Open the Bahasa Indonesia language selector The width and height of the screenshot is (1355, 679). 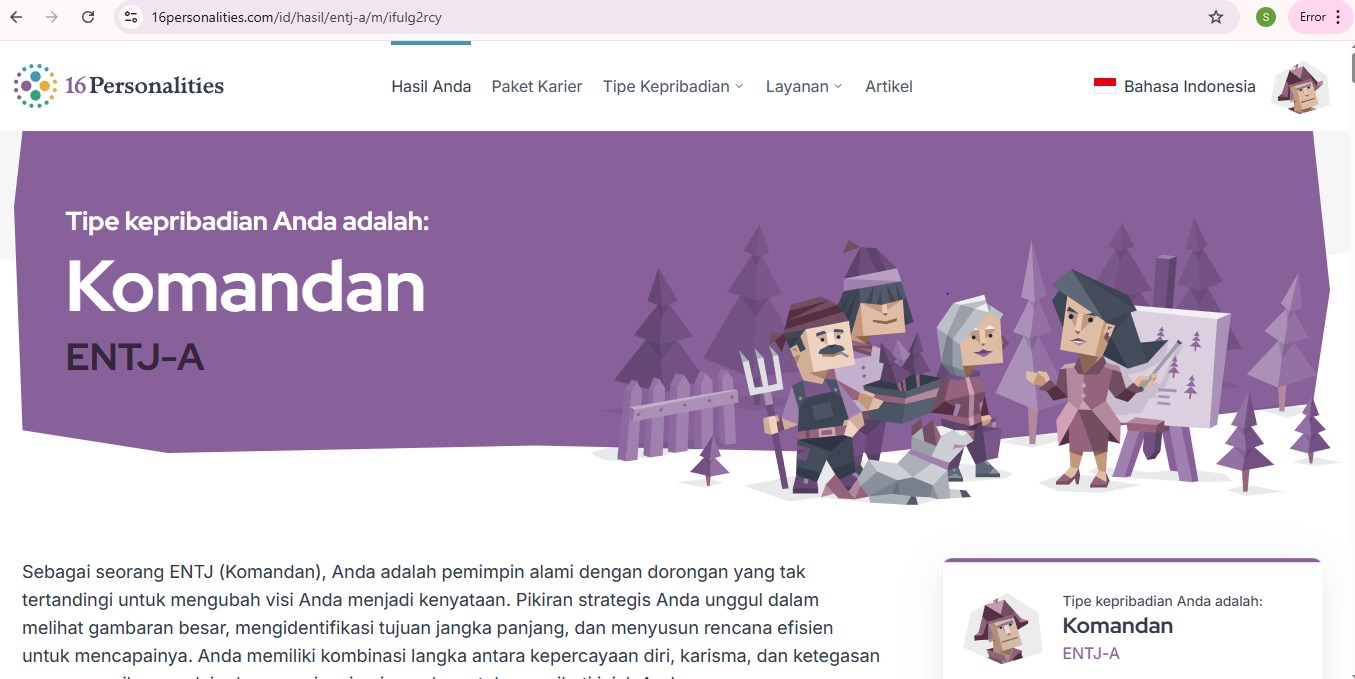click(x=1175, y=86)
